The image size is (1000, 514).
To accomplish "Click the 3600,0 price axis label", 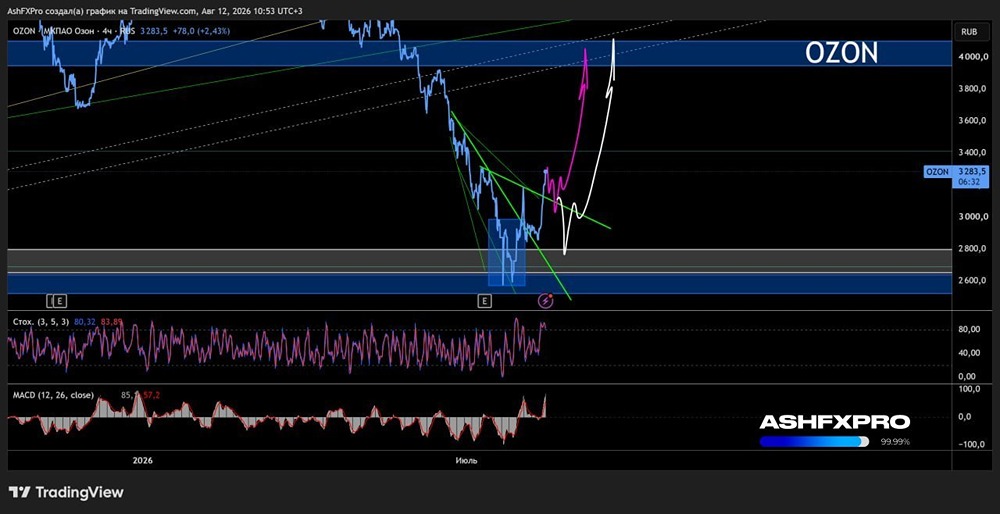I will [973, 121].
